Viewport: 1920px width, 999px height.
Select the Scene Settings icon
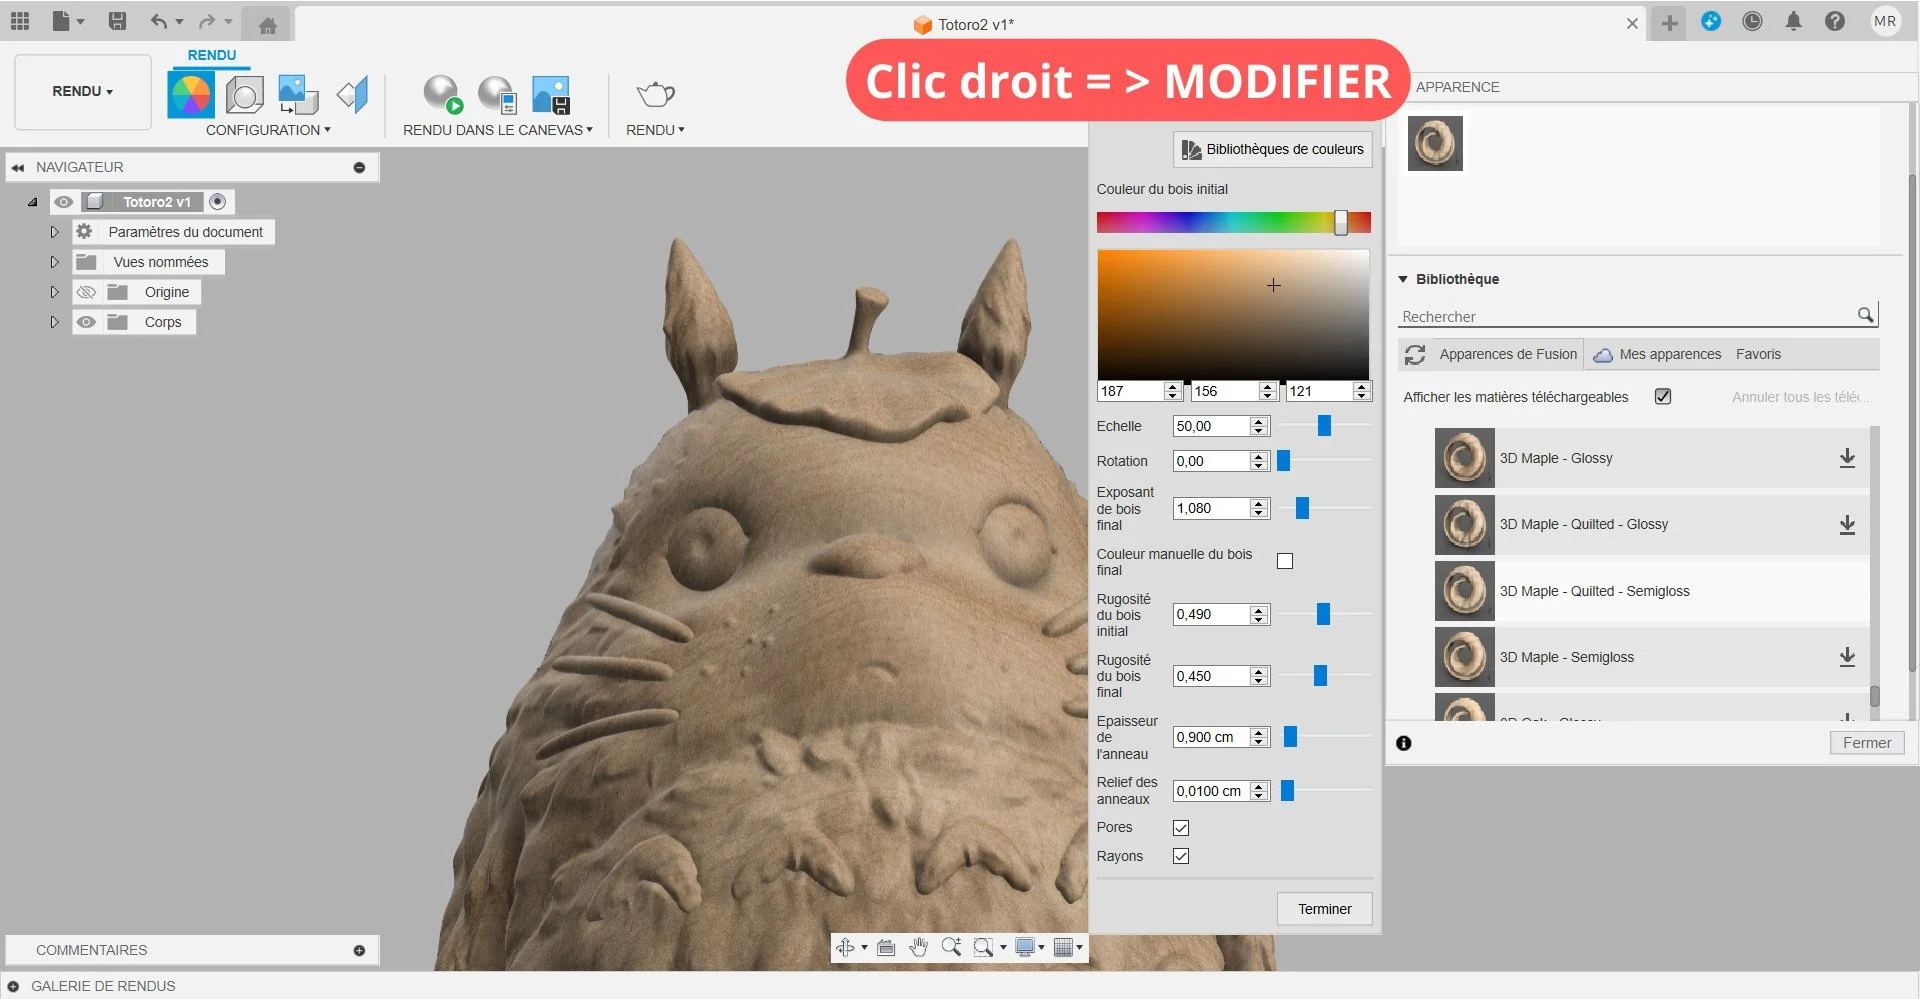[x=243, y=94]
